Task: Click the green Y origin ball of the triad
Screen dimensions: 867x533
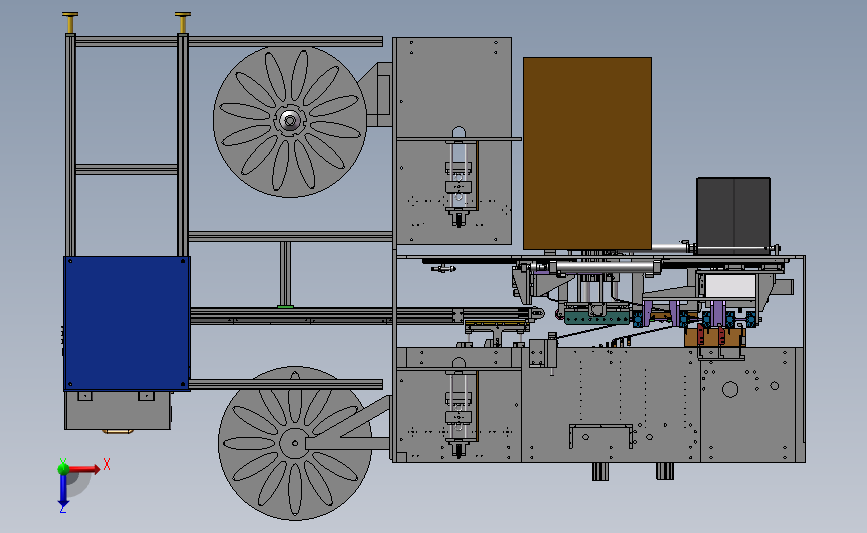Action: click(63, 469)
